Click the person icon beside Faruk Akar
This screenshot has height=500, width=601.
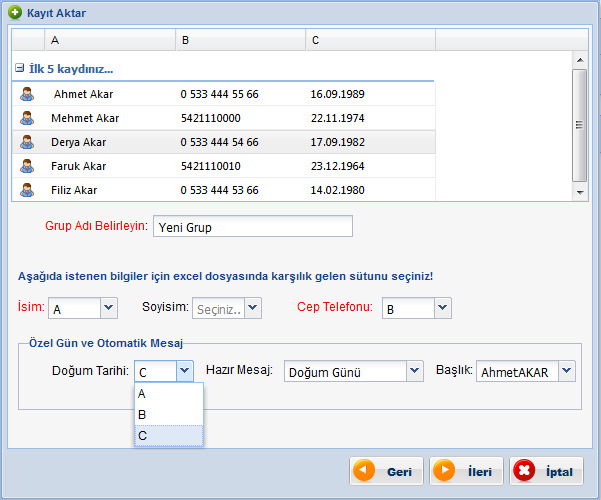coord(27,166)
